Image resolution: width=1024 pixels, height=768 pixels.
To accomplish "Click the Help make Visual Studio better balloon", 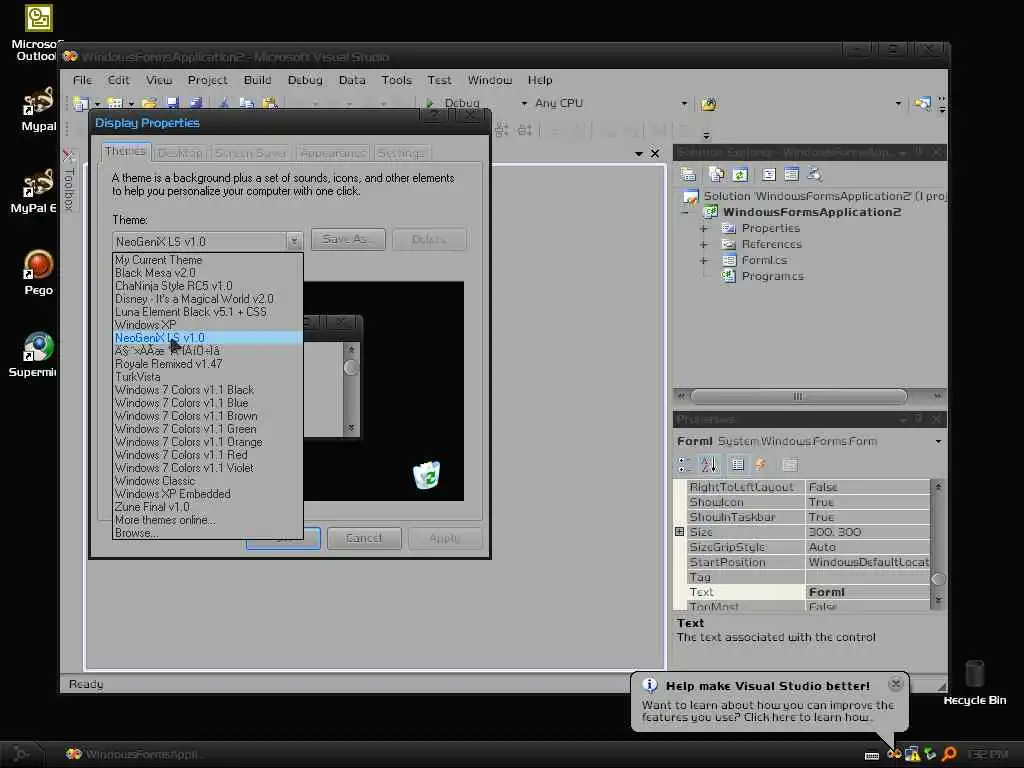I will (769, 701).
